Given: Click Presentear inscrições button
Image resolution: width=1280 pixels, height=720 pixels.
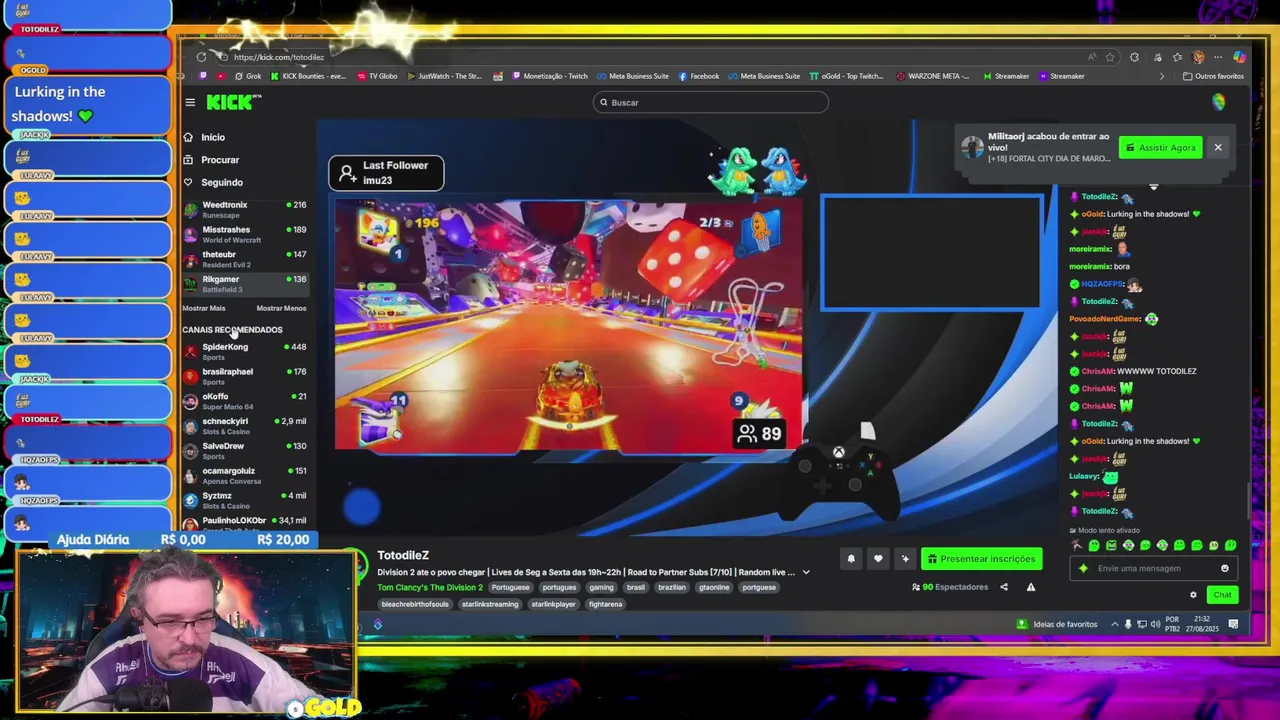Looking at the screenshot, I should tap(981, 559).
